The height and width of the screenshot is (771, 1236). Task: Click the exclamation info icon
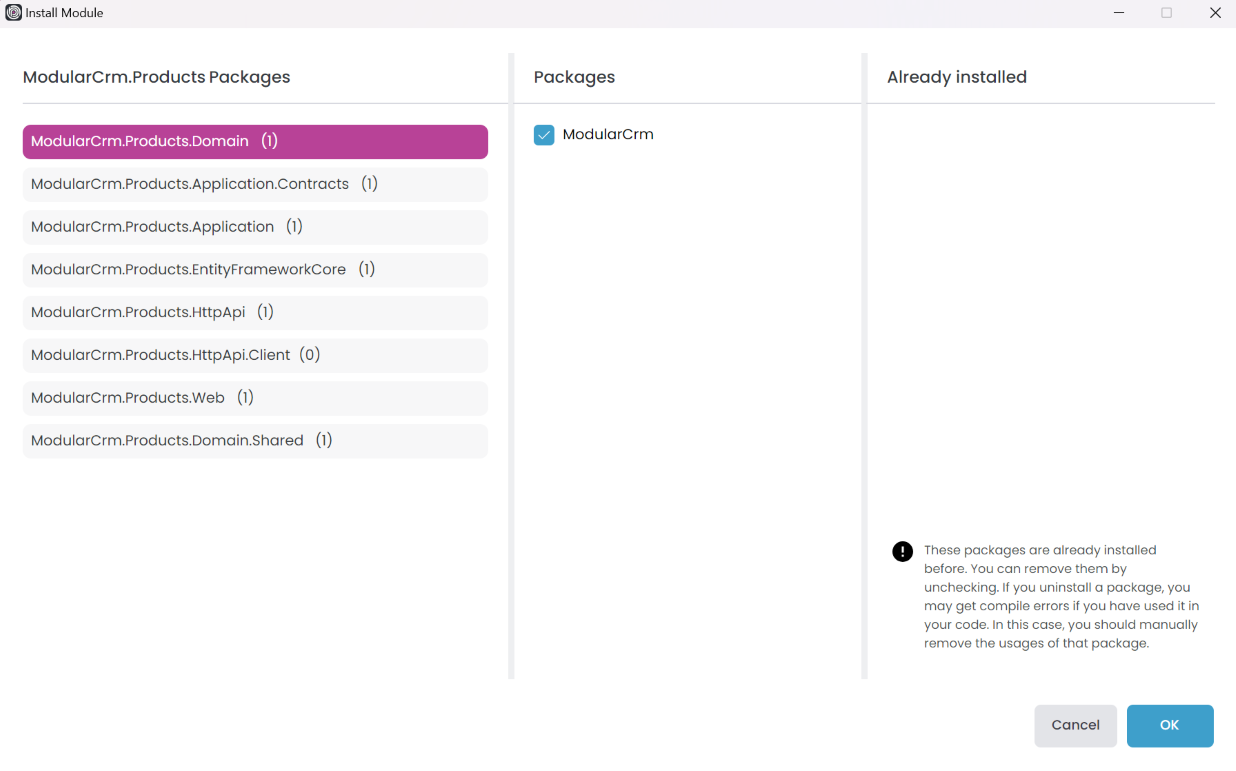coord(902,551)
